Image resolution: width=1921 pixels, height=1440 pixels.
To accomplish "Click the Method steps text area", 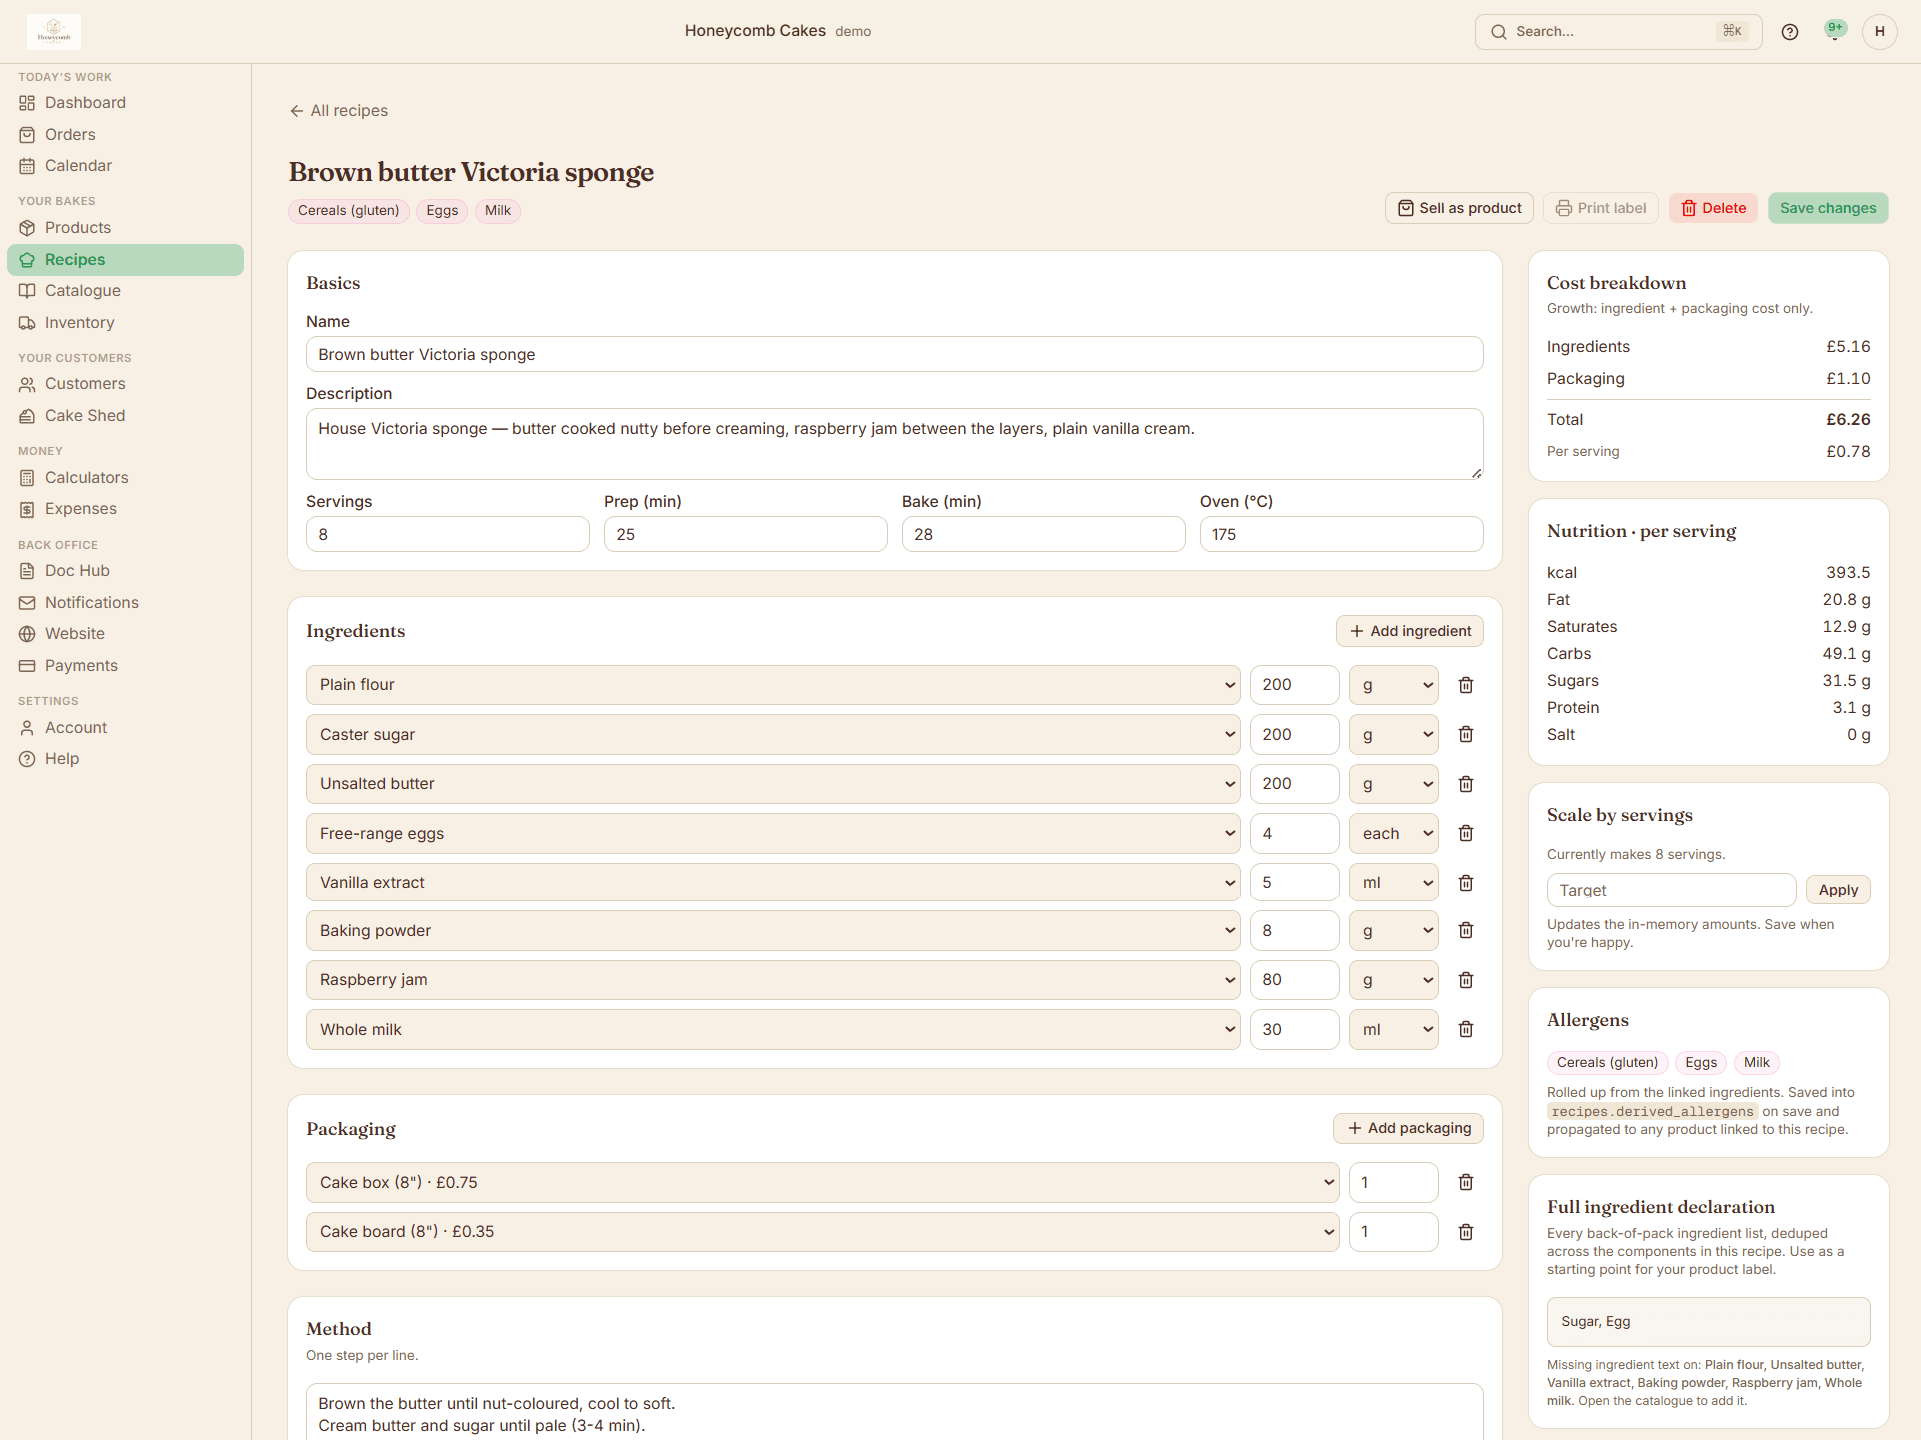I will point(895,1413).
